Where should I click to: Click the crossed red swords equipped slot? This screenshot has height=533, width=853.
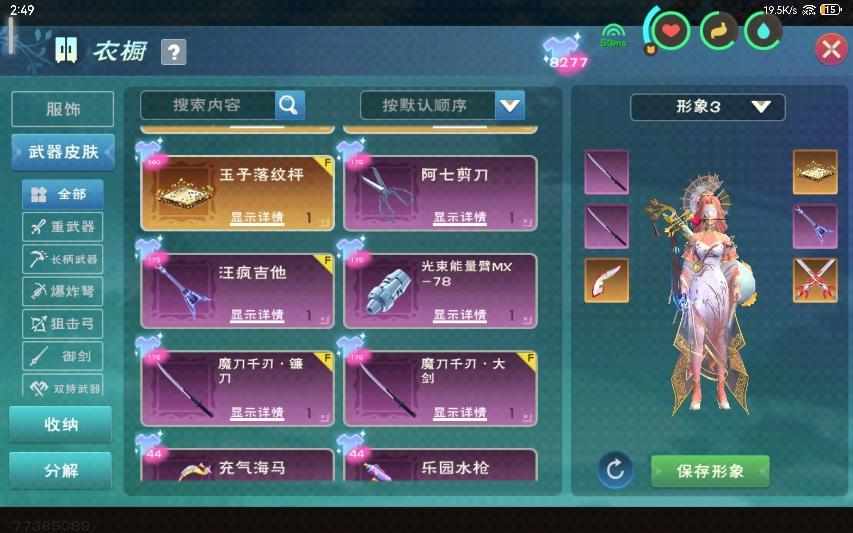815,281
